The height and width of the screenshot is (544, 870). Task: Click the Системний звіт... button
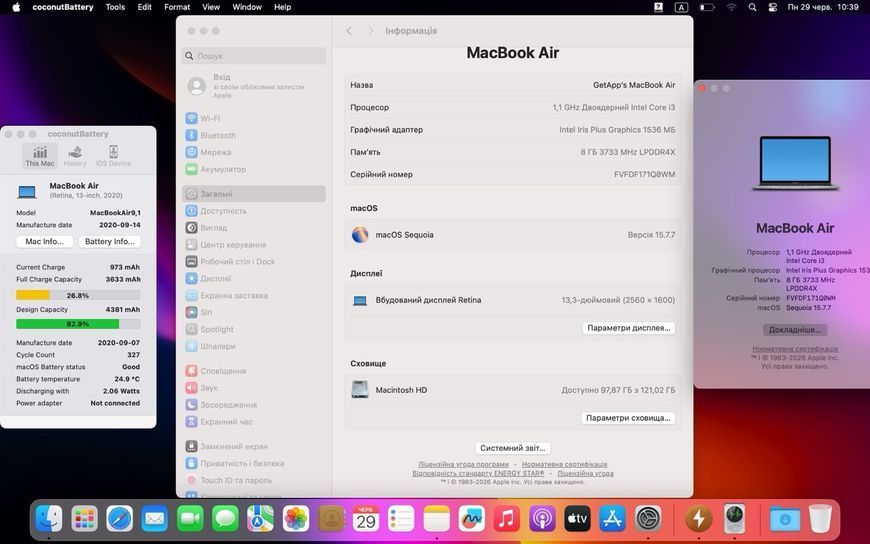click(x=513, y=448)
